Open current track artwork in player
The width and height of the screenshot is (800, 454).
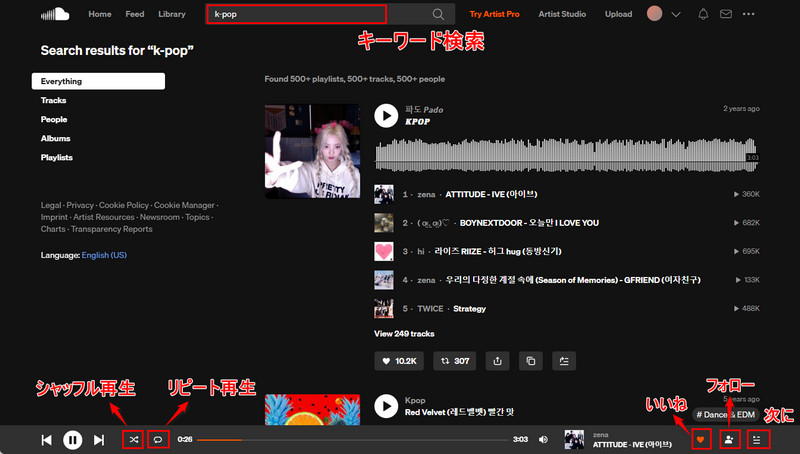[574, 440]
